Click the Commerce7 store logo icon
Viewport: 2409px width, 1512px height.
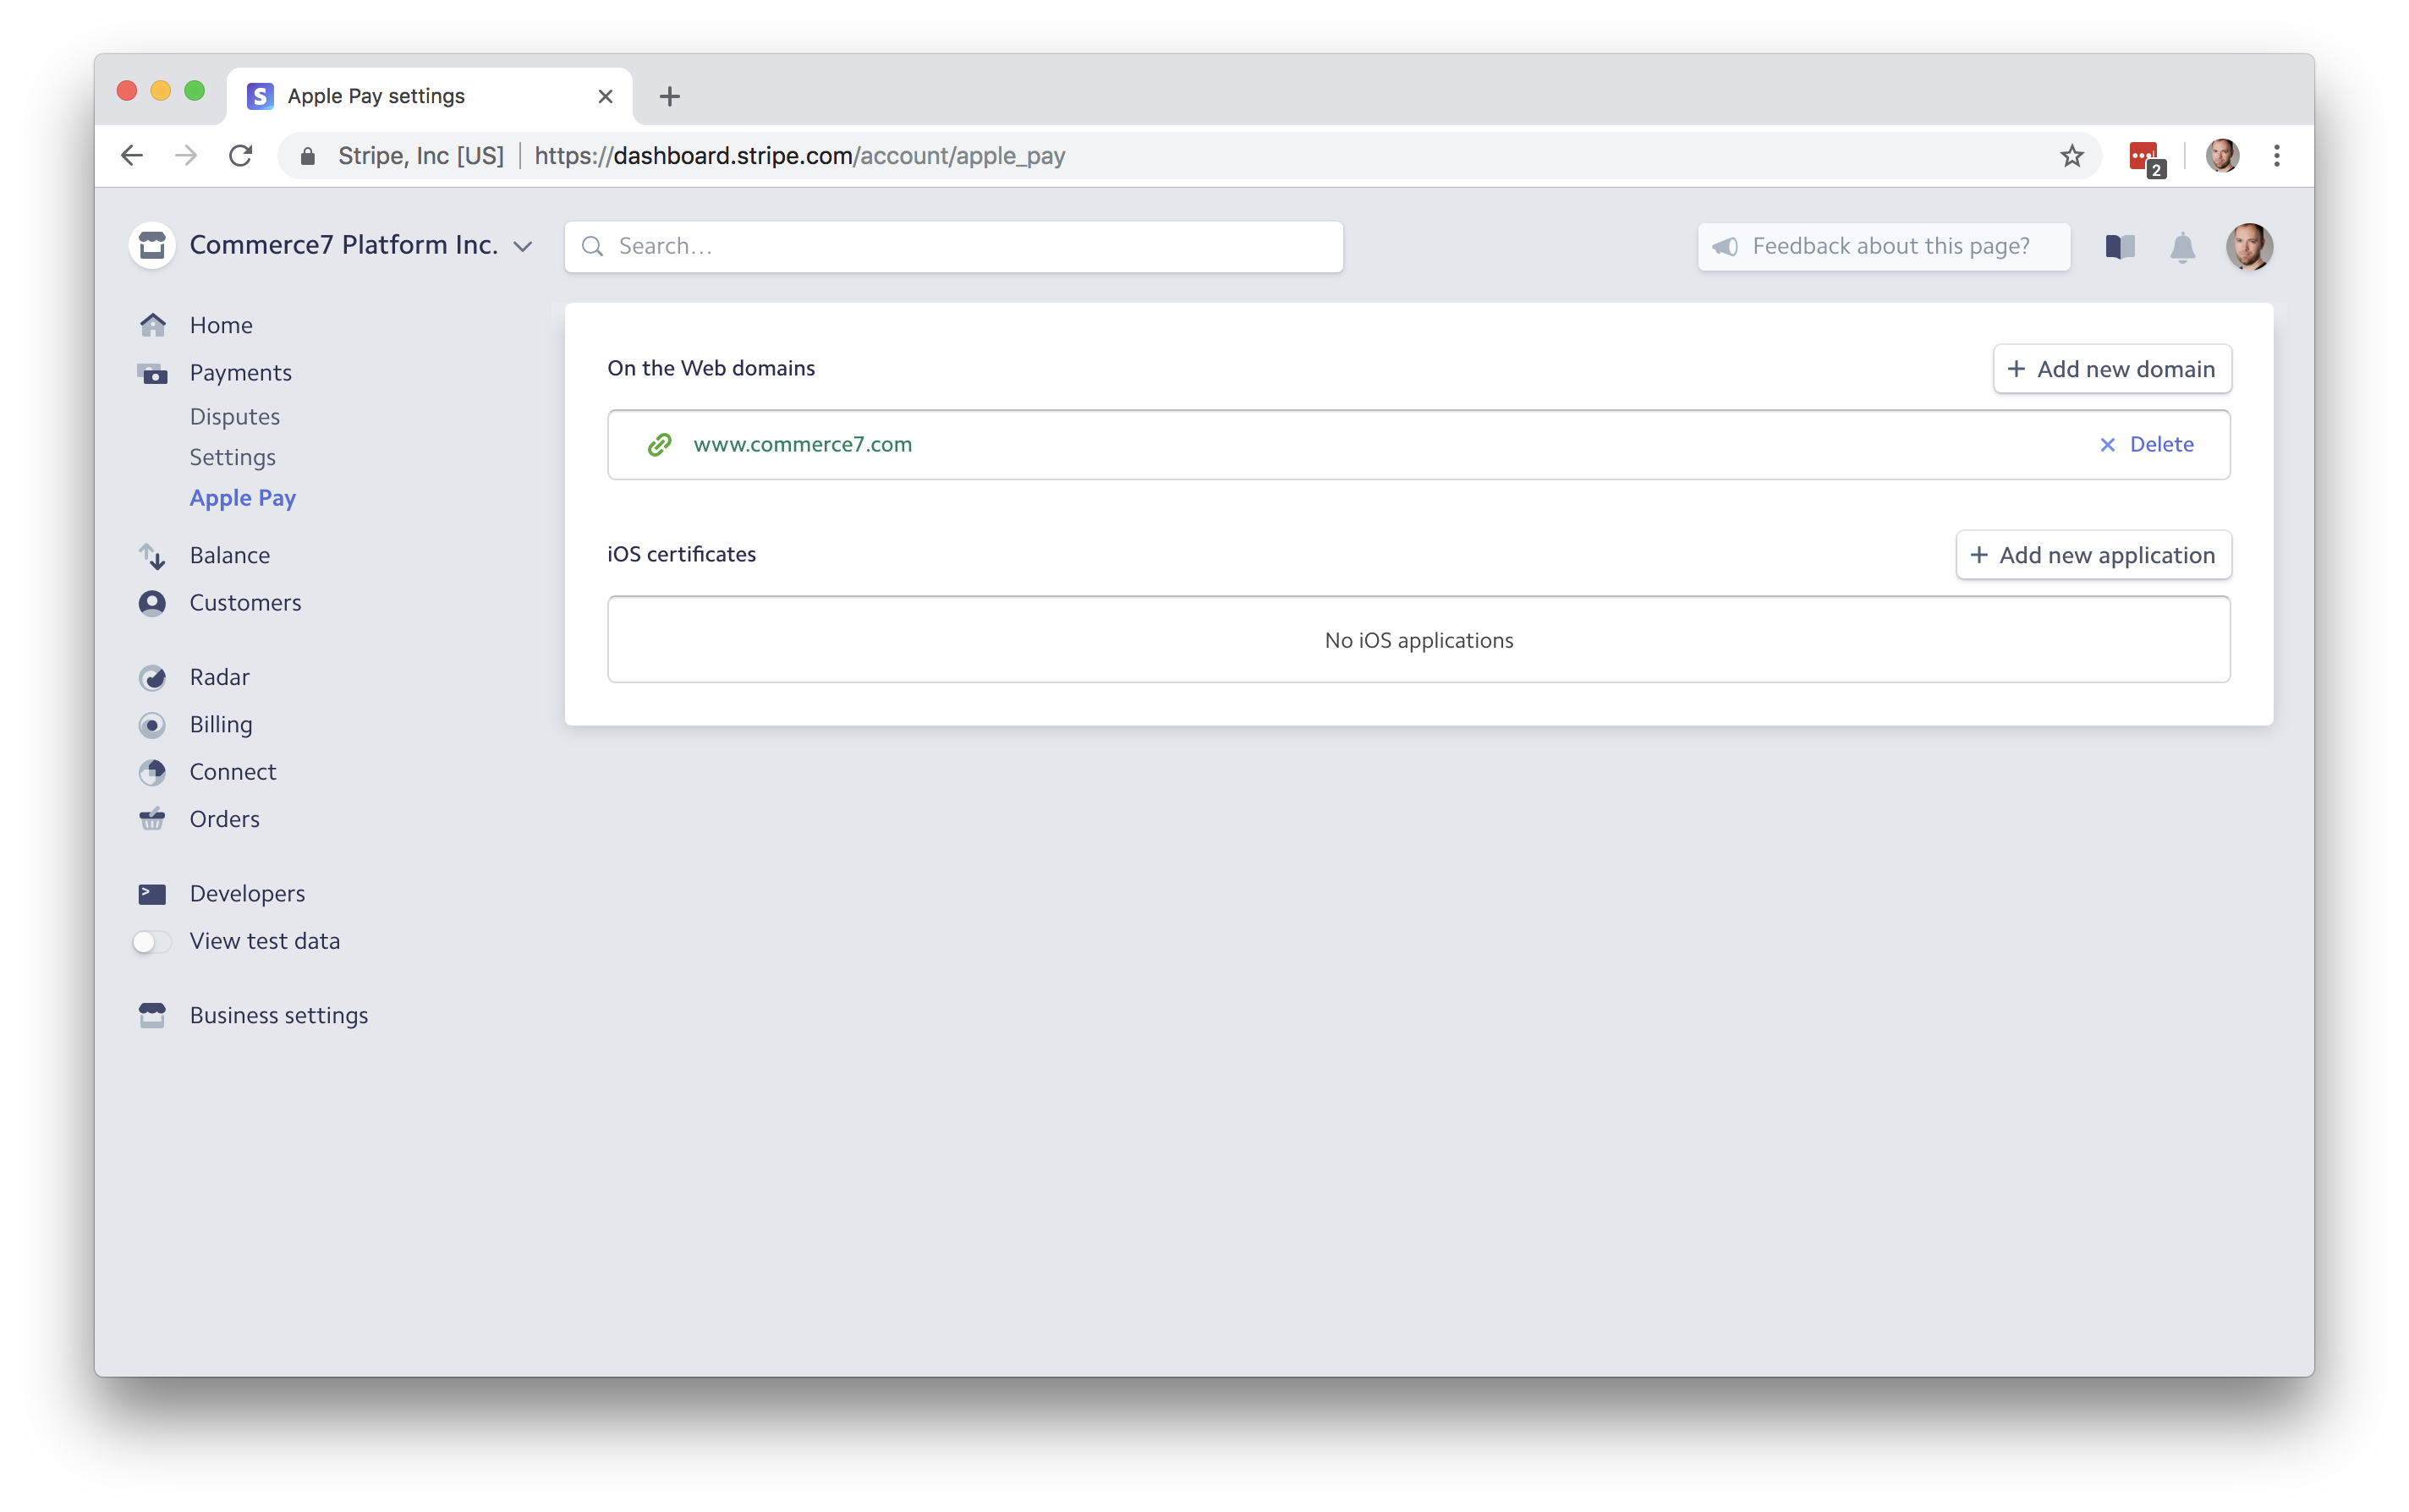tap(152, 246)
